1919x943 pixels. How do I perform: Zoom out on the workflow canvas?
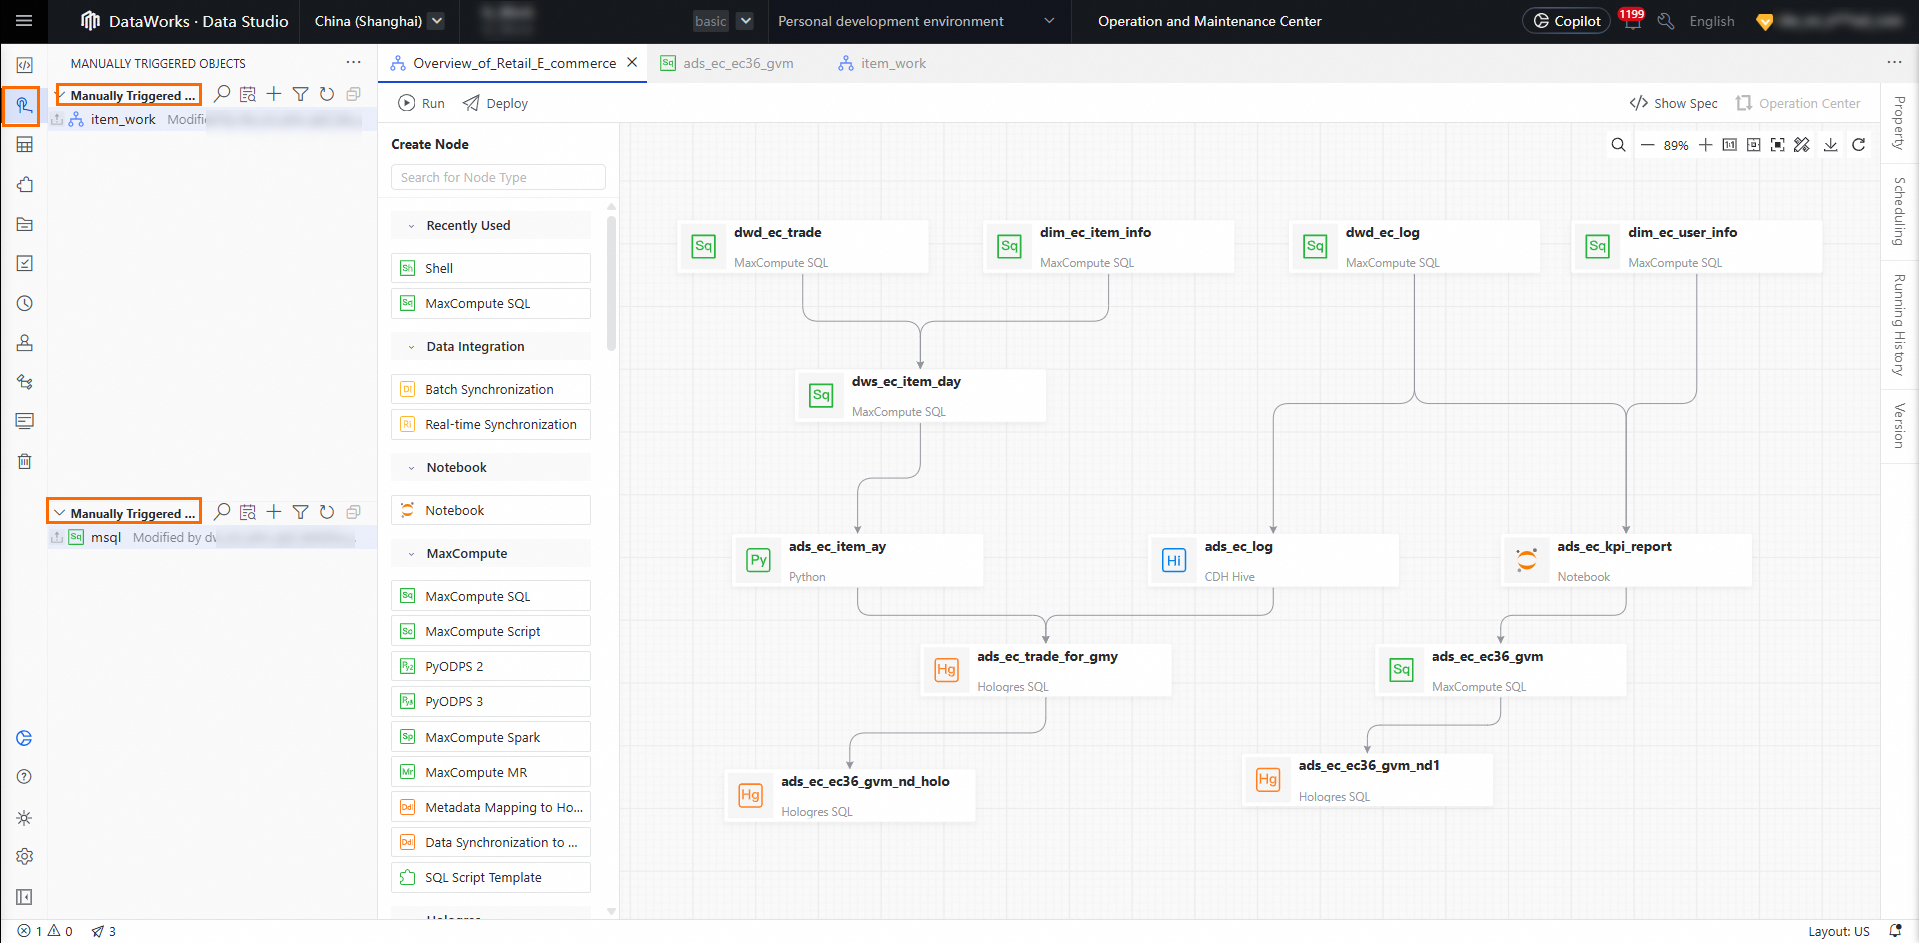(x=1647, y=145)
